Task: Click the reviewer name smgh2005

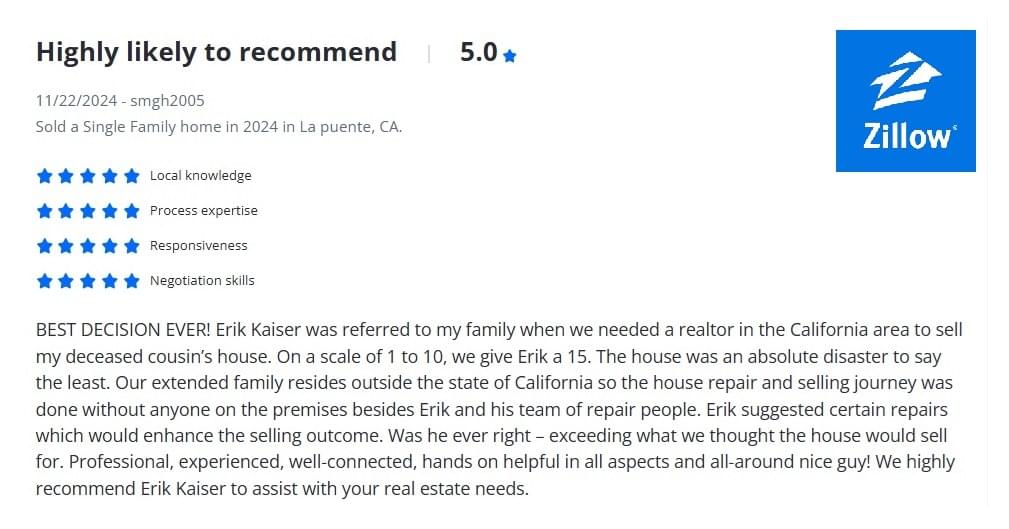Action: (x=167, y=101)
